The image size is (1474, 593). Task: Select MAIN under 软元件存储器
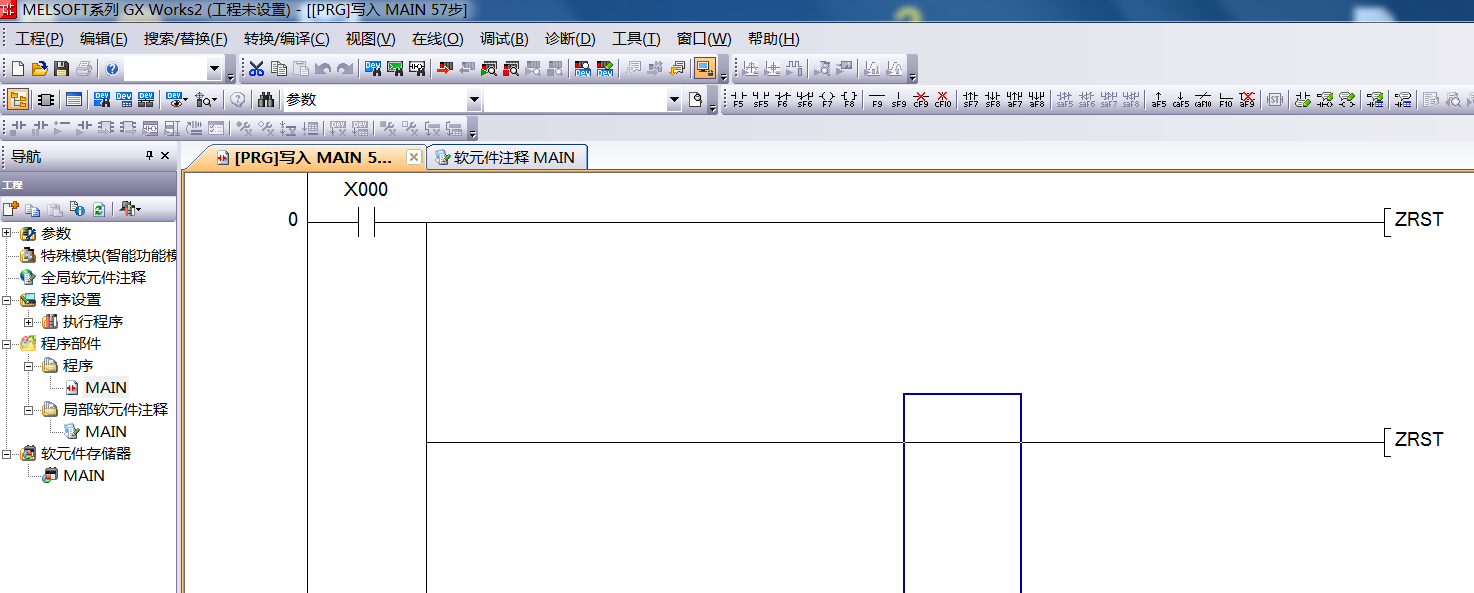[x=83, y=476]
